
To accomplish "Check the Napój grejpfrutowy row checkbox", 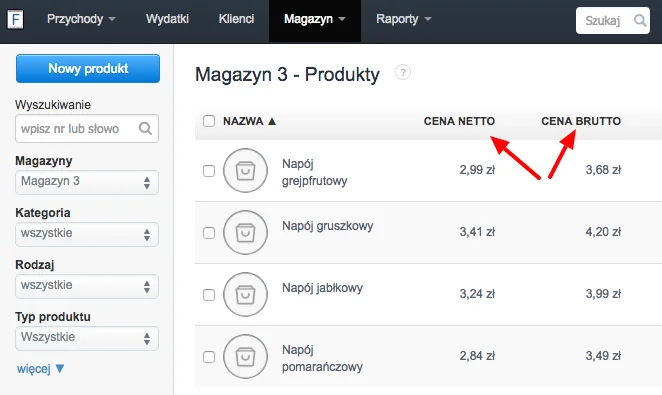I will pos(209,171).
